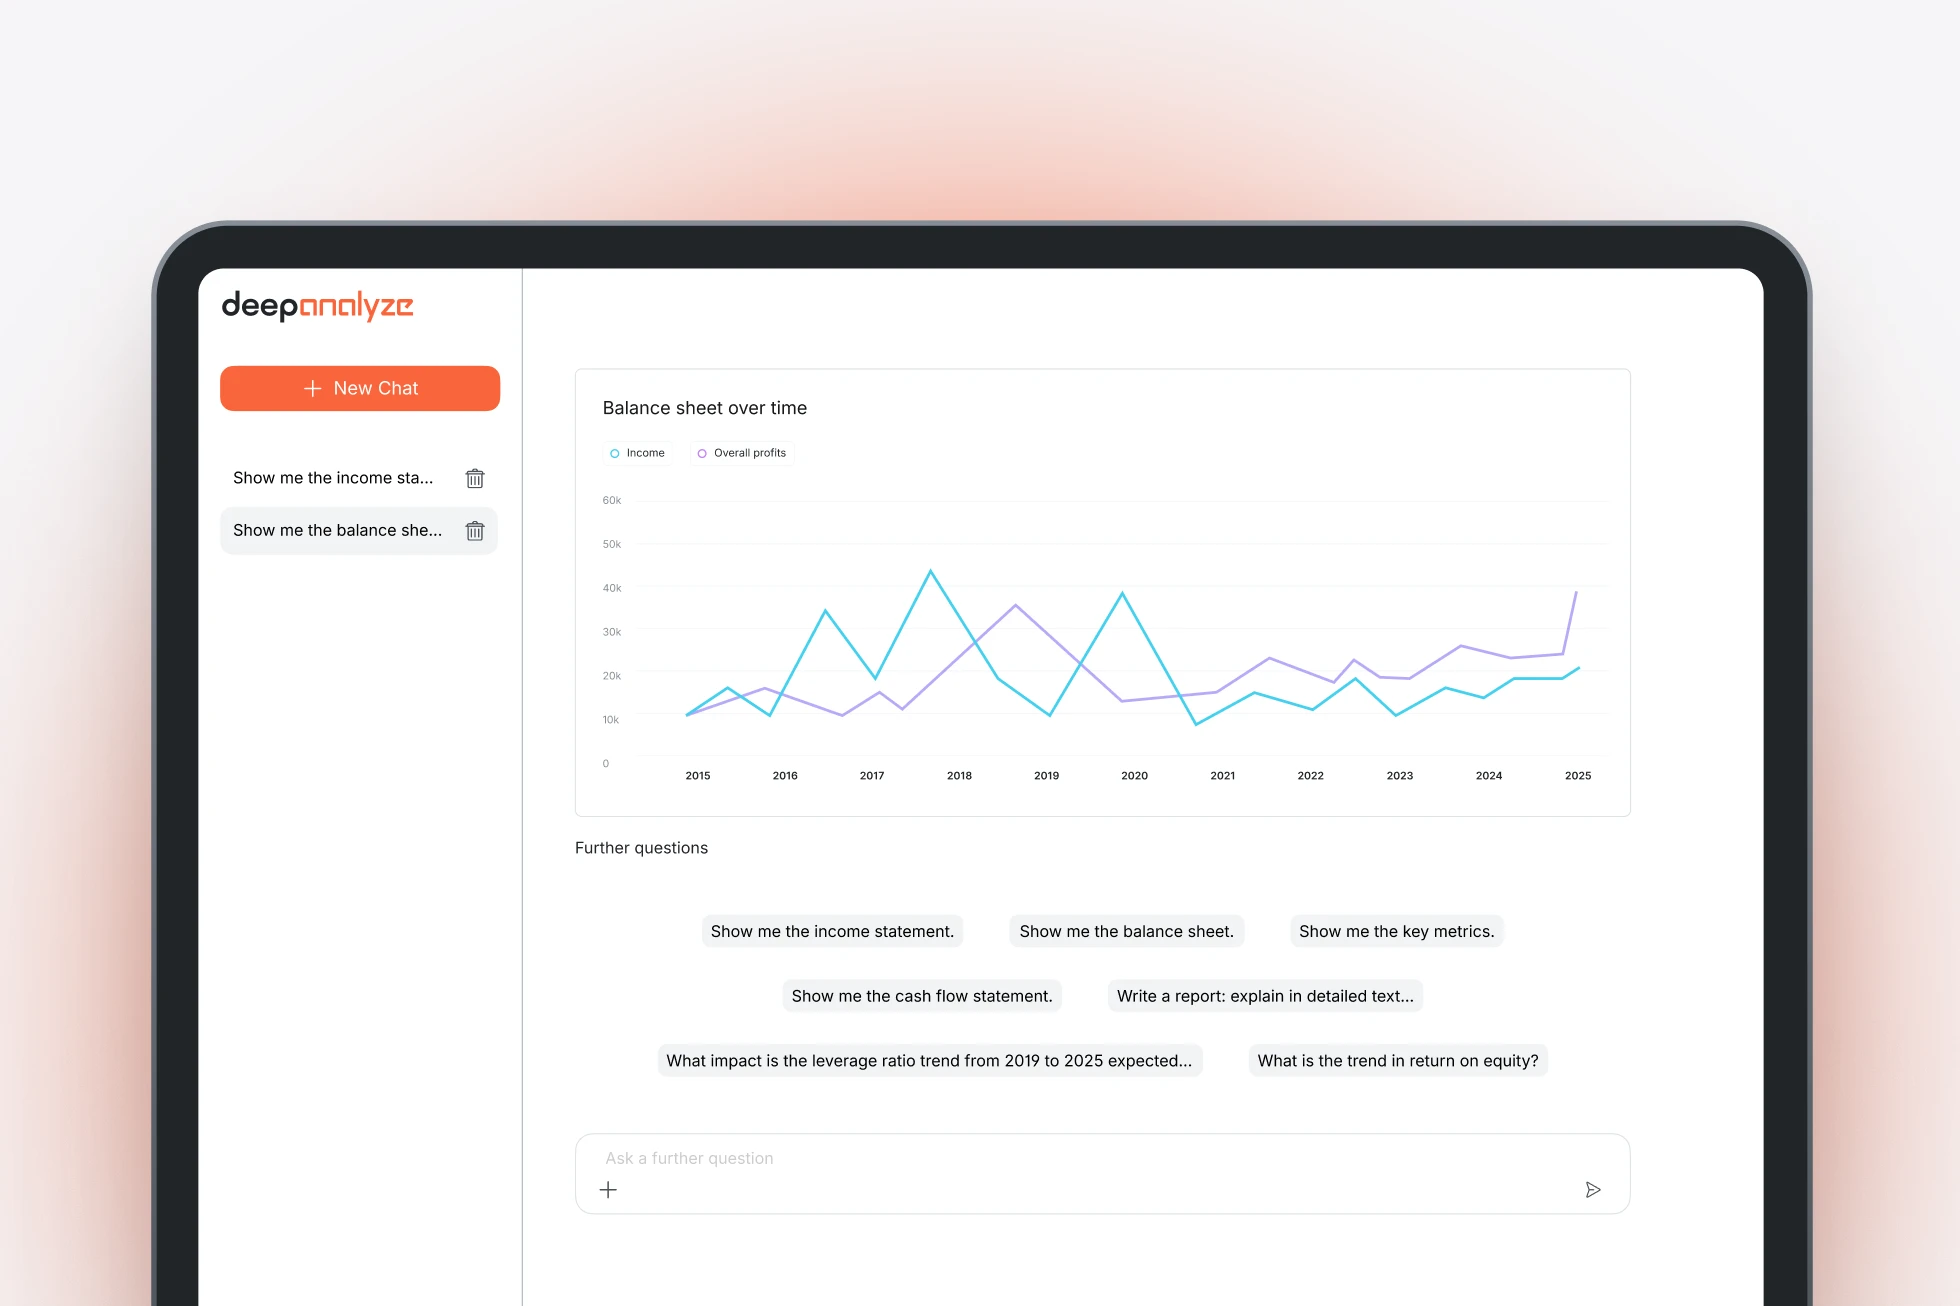Toggle the Income legend series
The image size is (1960, 1306).
[638, 453]
